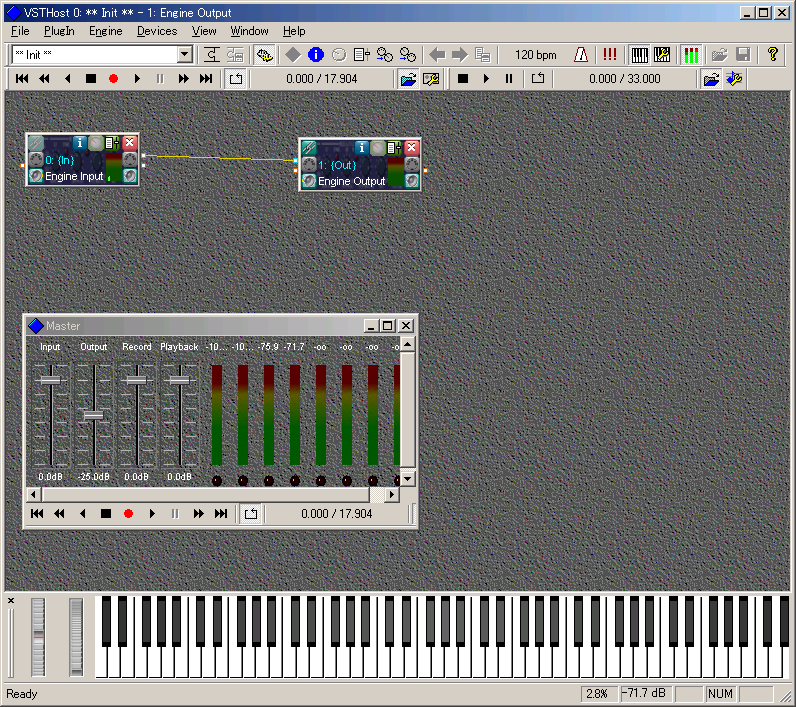Image resolution: width=796 pixels, height=707 pixels.
Task: Click the red !!! MIDI panic icon
Action: [x=610, y=55]
